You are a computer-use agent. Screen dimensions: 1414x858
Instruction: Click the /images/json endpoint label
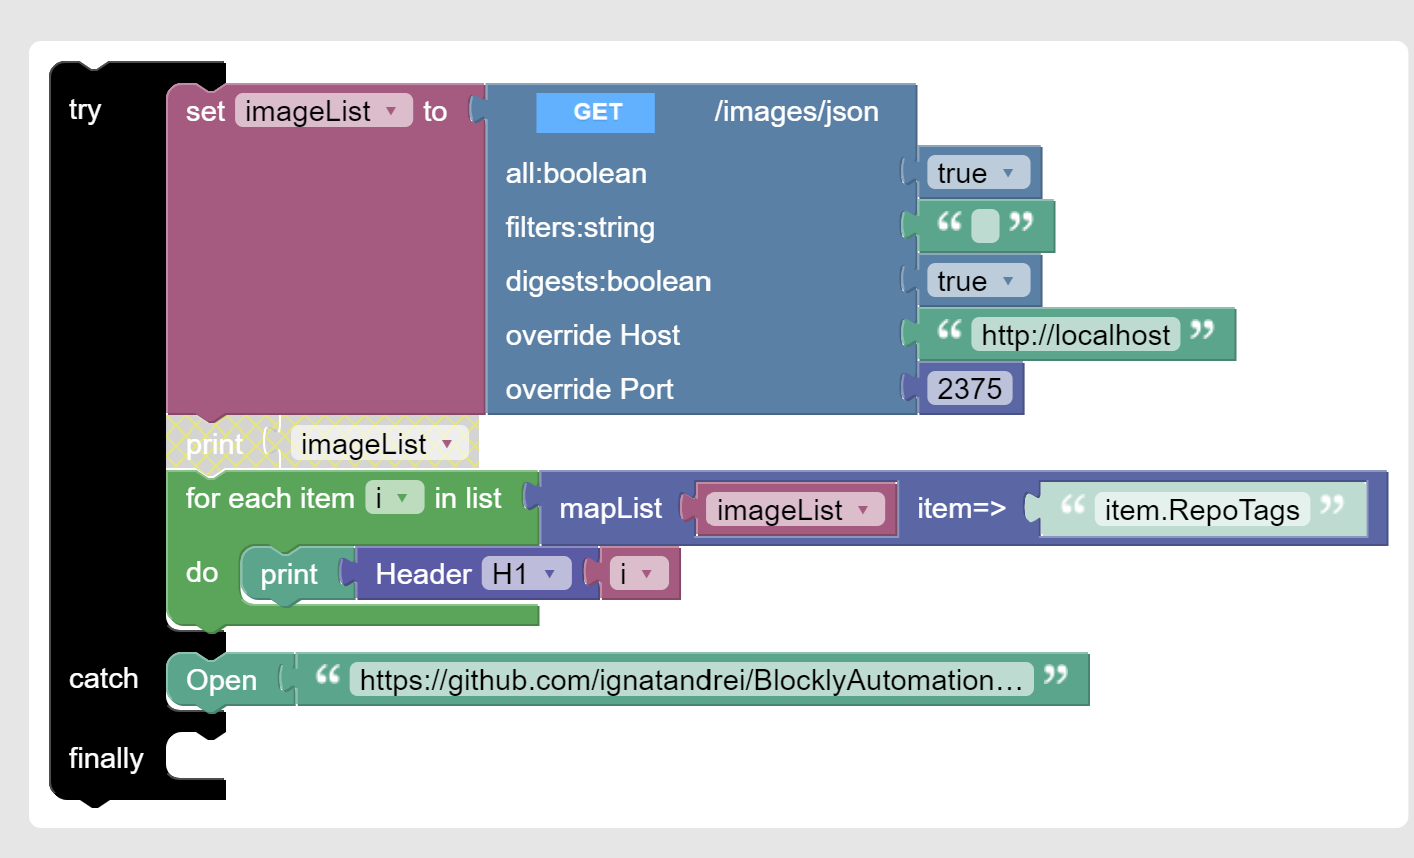[796, 112]
